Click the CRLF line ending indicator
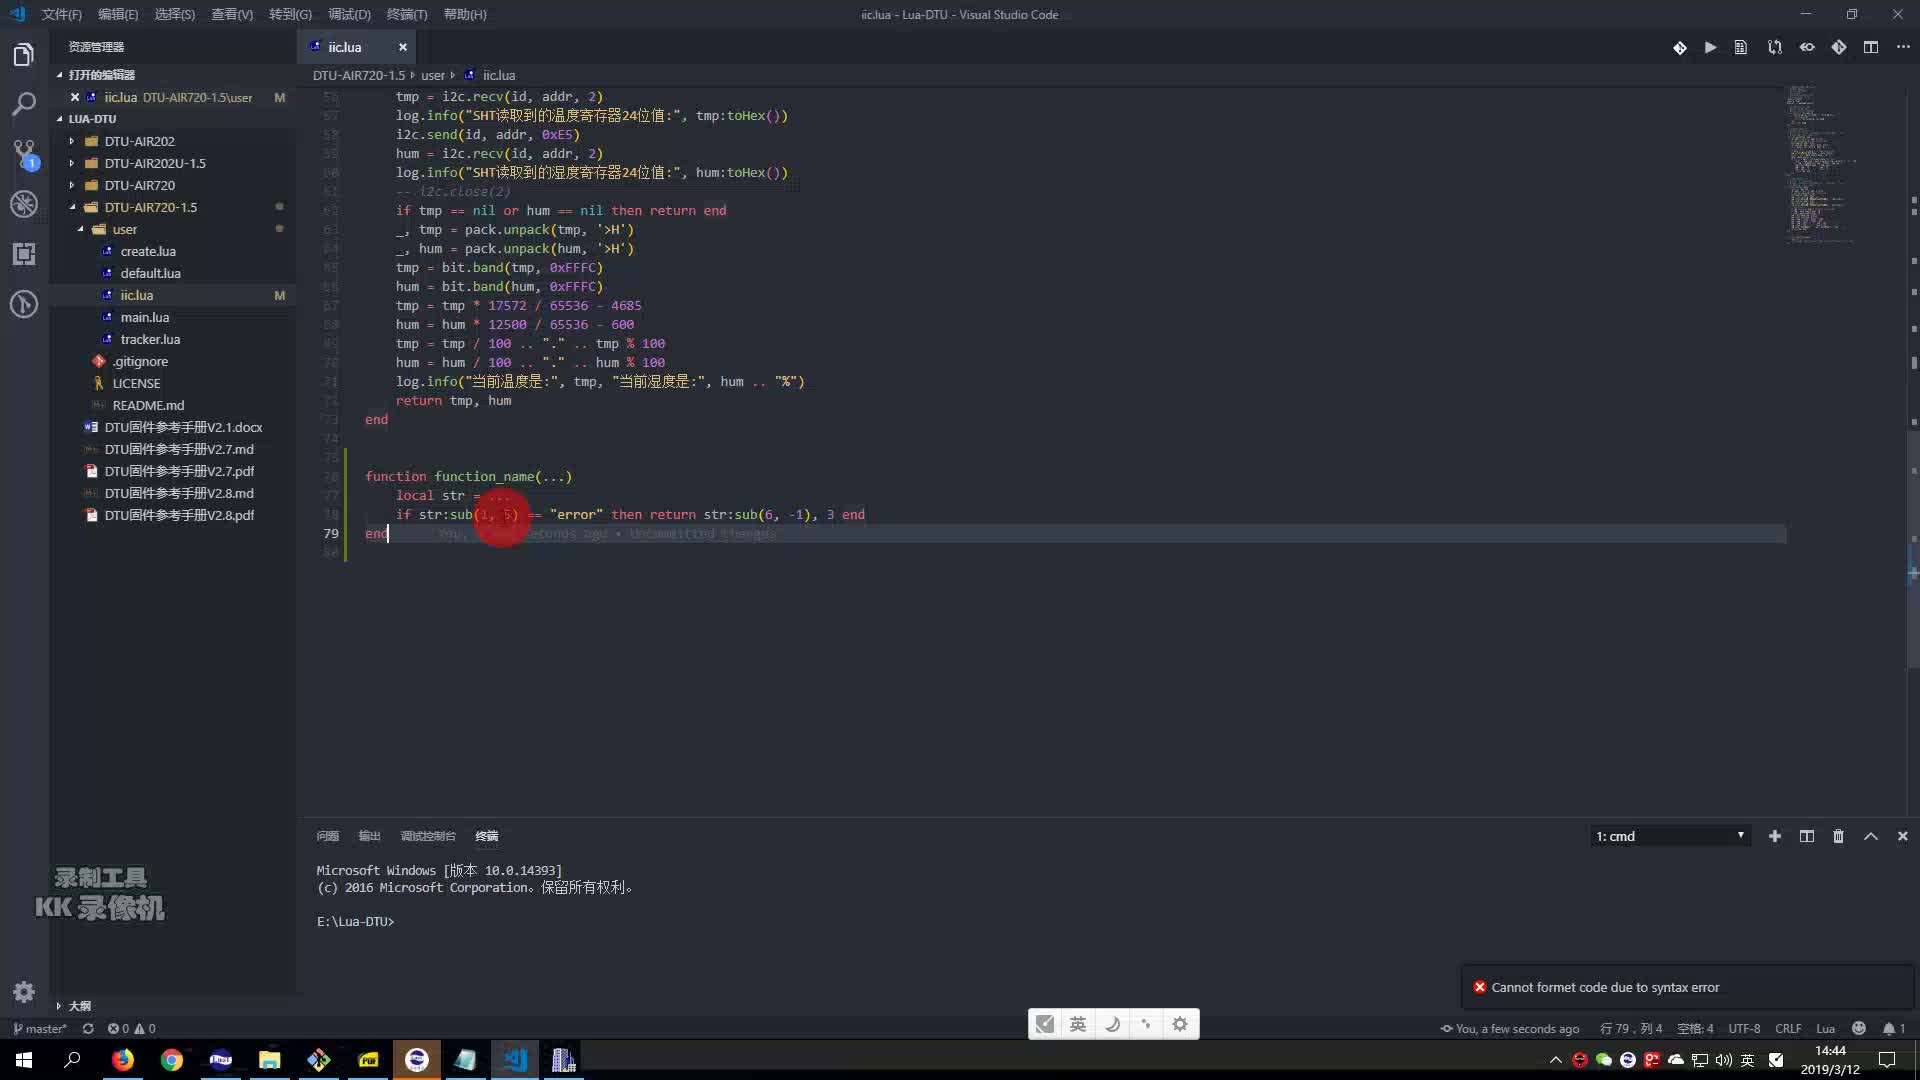The image size is (1920, 1080). click(x=1788, y=1028)
